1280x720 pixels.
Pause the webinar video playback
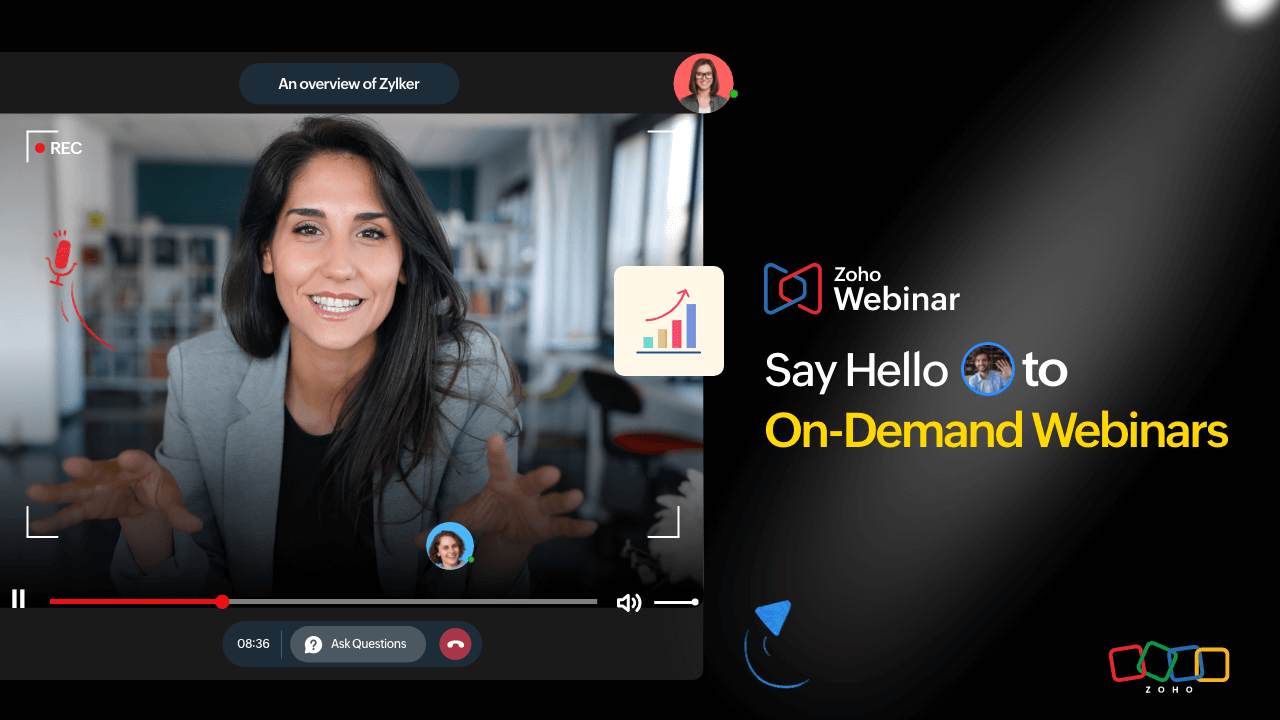coord(18,599)
